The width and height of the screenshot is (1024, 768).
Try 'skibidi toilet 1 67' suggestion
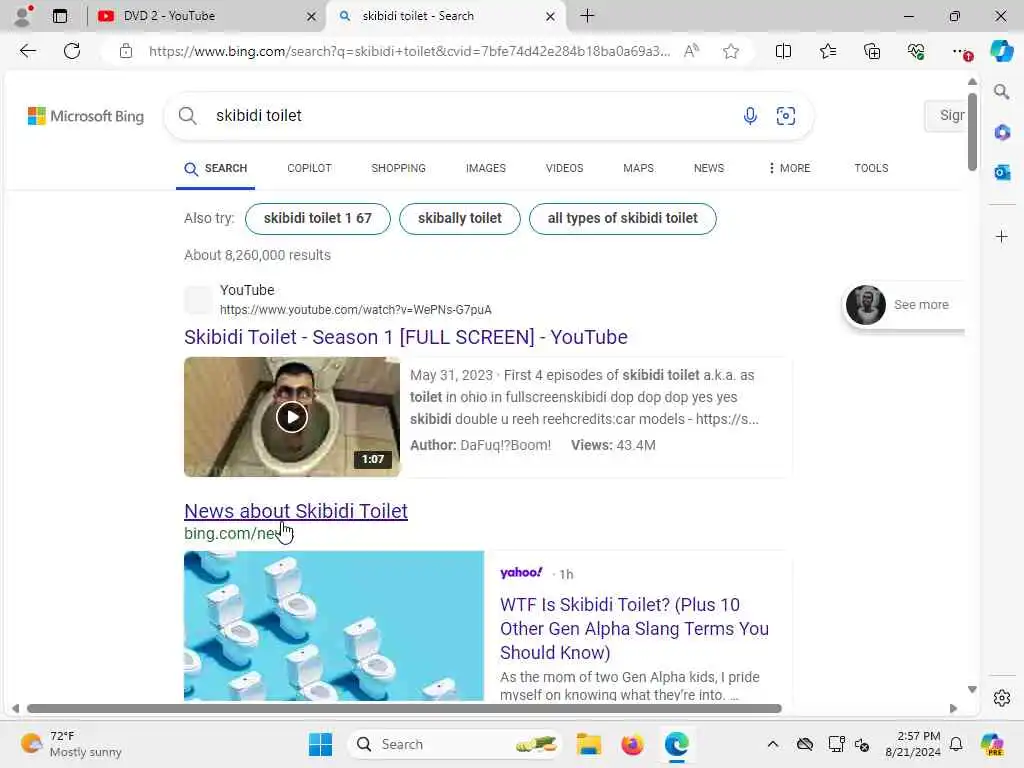(317, 218)
